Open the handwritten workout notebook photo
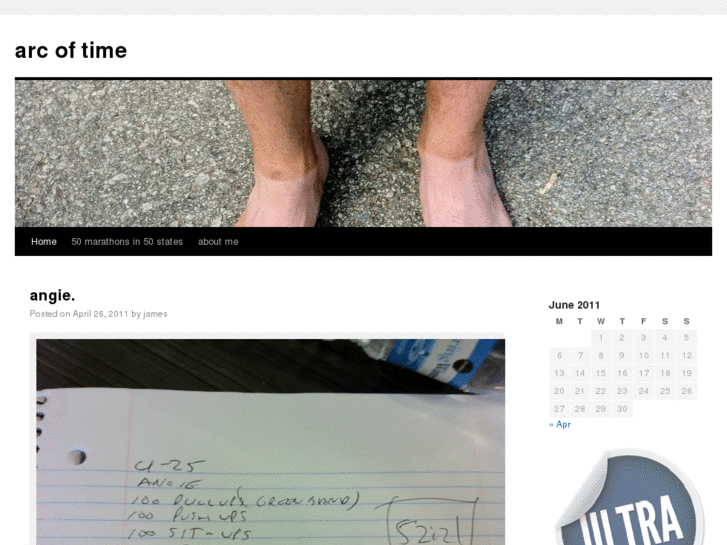Viewport: 727px width, 545px height. click(271, 442)
